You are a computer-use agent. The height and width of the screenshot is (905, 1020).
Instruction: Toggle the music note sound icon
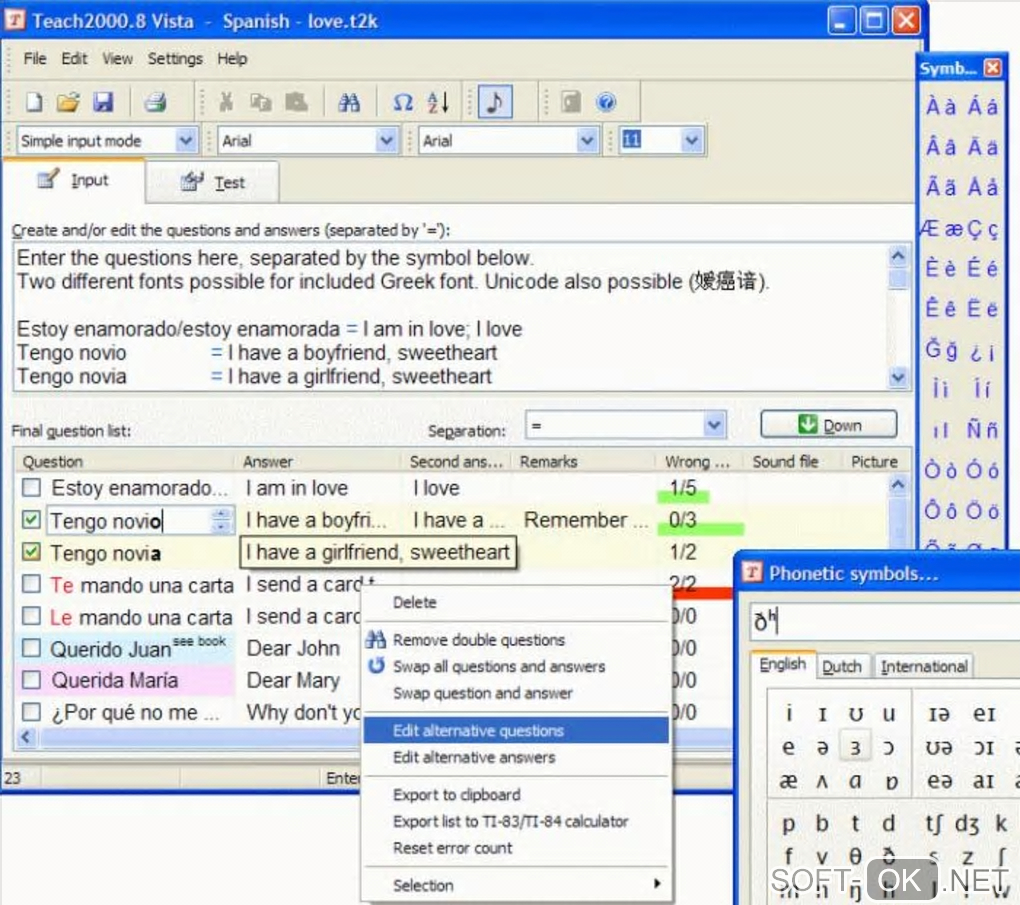(495, 102)
